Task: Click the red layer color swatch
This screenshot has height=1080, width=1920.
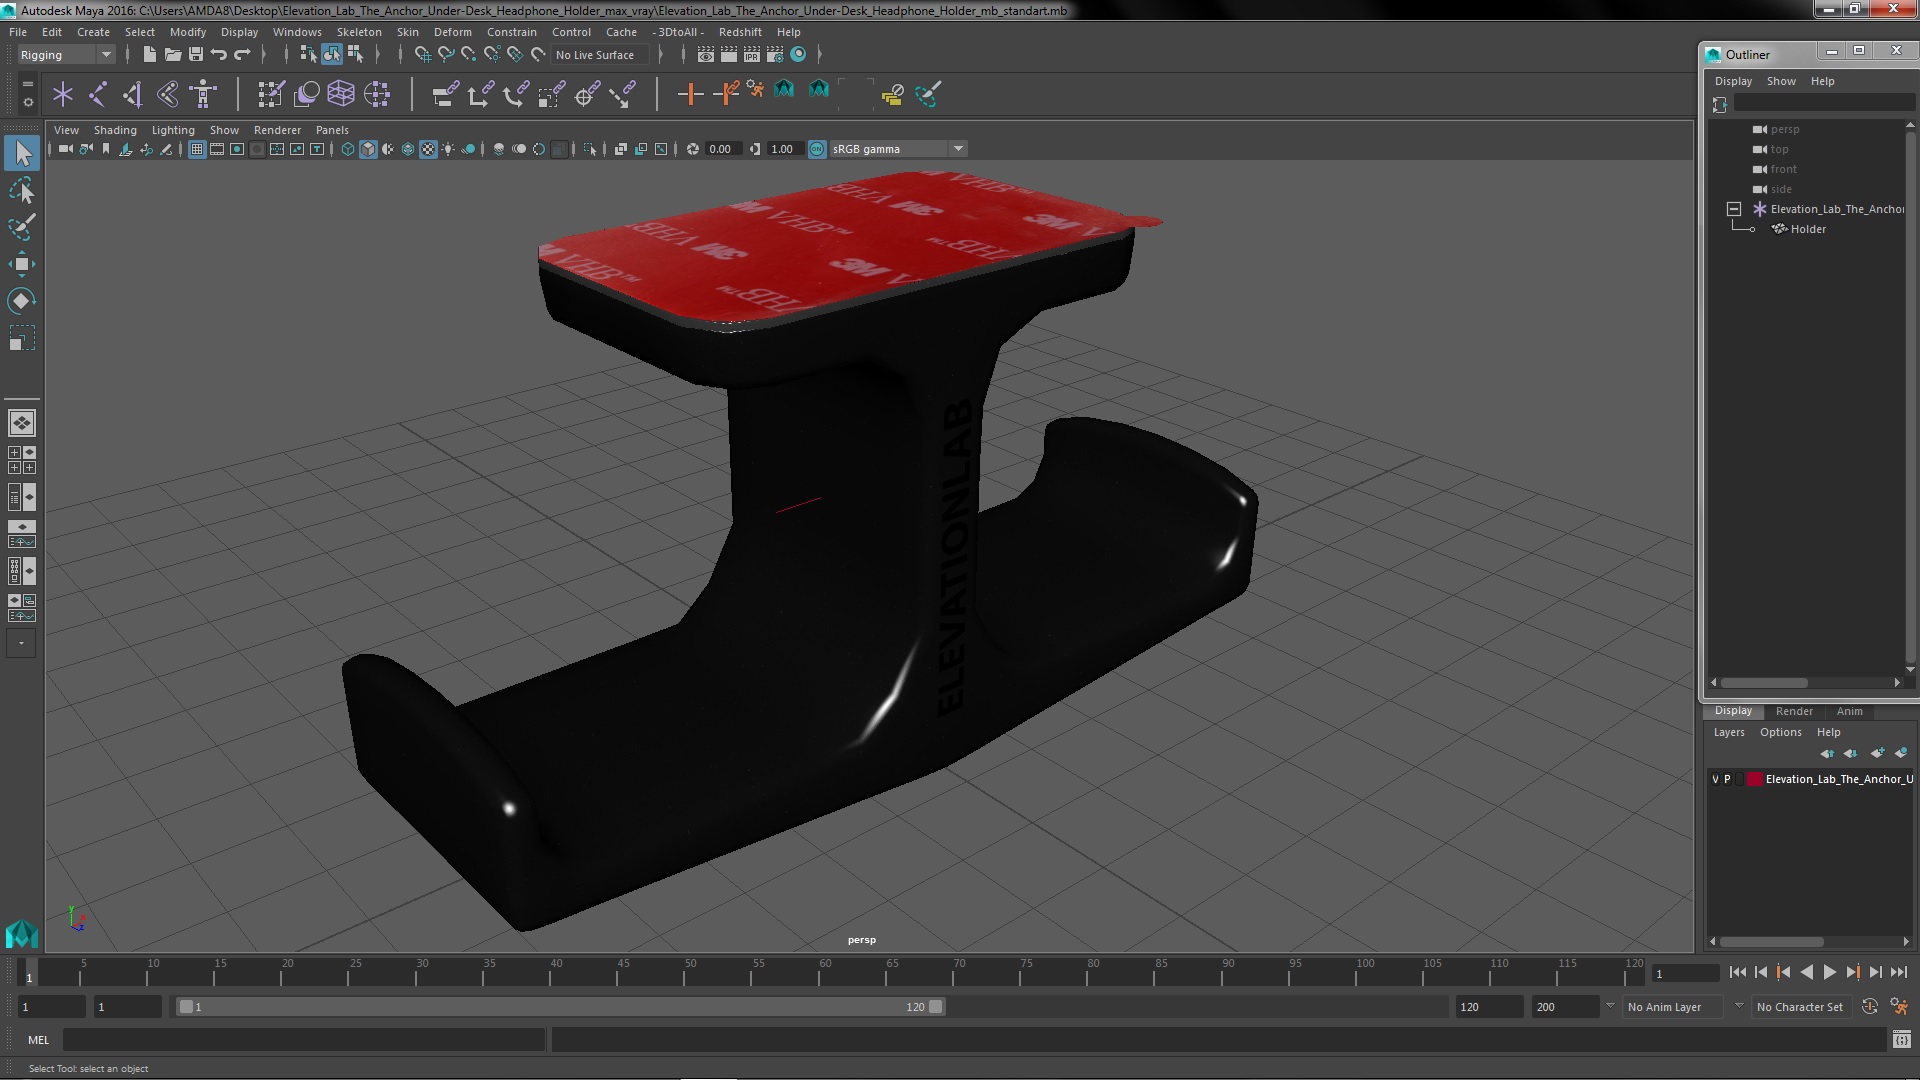Action: click(x=1755, y=779)
